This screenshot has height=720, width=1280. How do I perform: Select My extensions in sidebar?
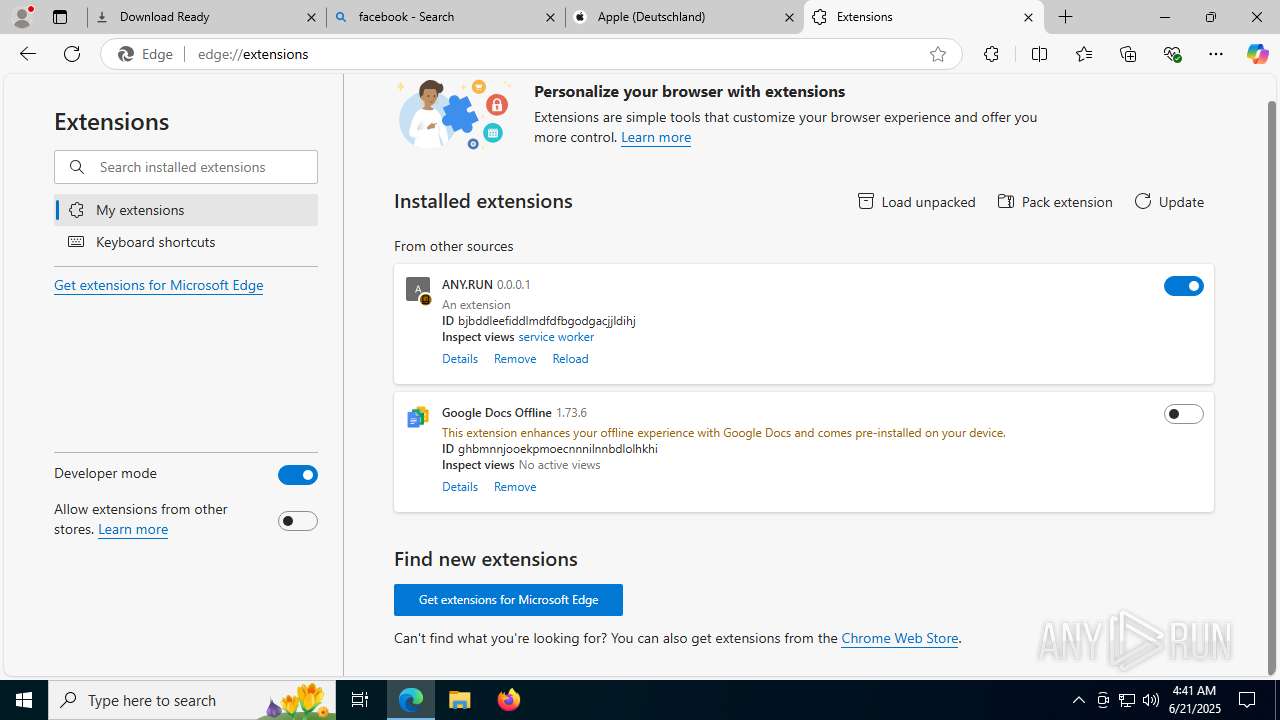[186, 210]
